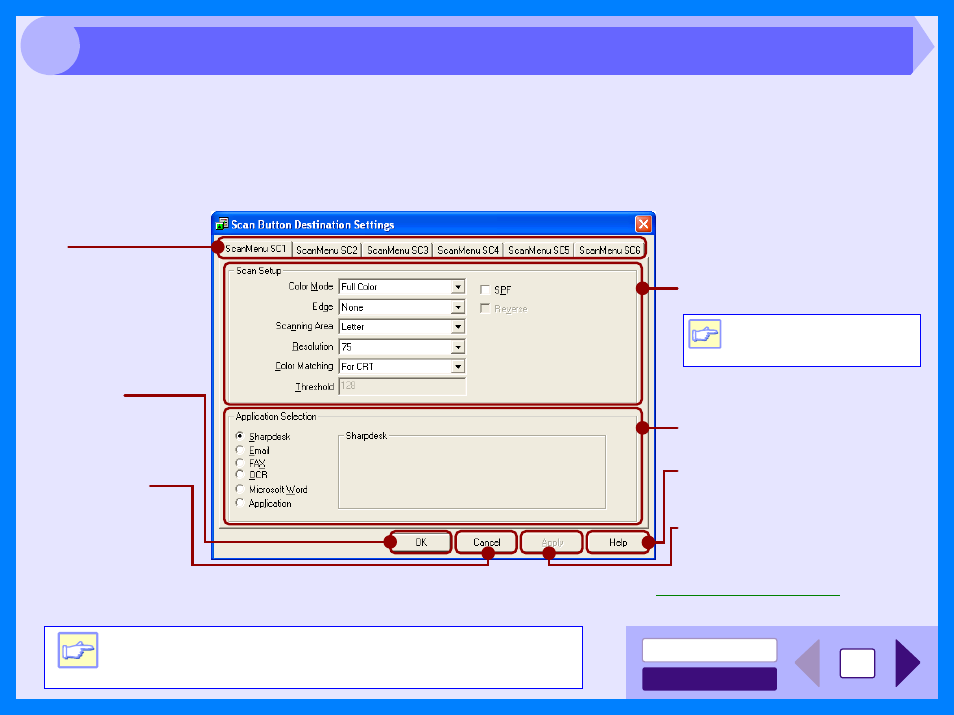This screenshot has height=715, width=954.
Task: Click the green underlined link
Action: tap(748, 595)
